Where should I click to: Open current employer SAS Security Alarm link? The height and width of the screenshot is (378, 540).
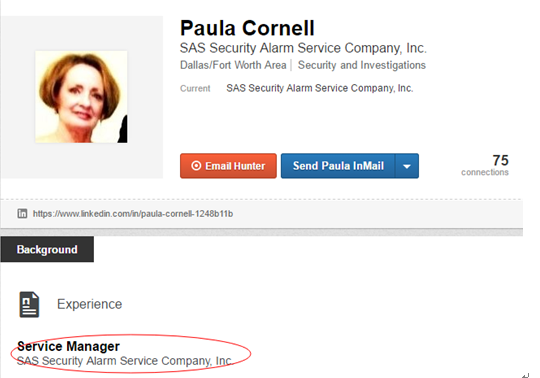click(x=320, y=88)
